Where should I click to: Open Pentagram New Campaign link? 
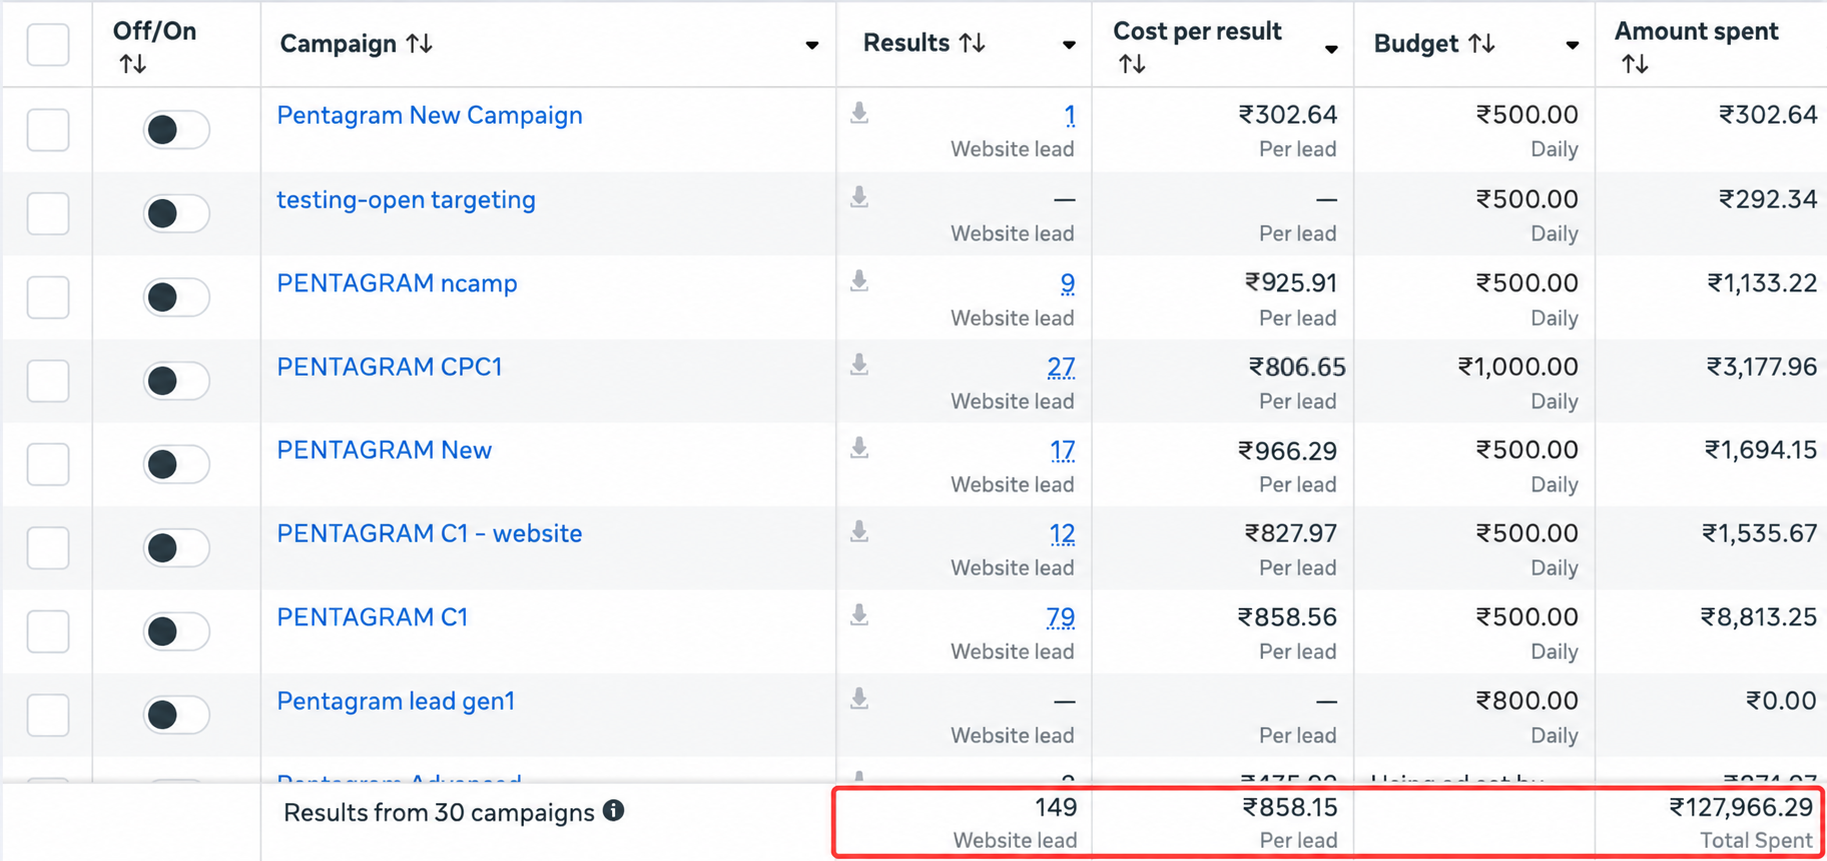coord(429,115)
